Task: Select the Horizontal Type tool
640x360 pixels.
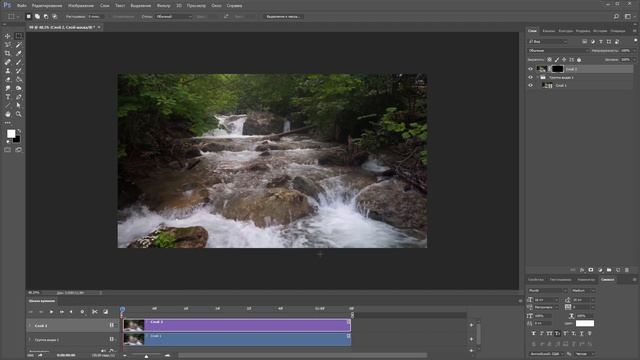Action: tap(8, 97)
